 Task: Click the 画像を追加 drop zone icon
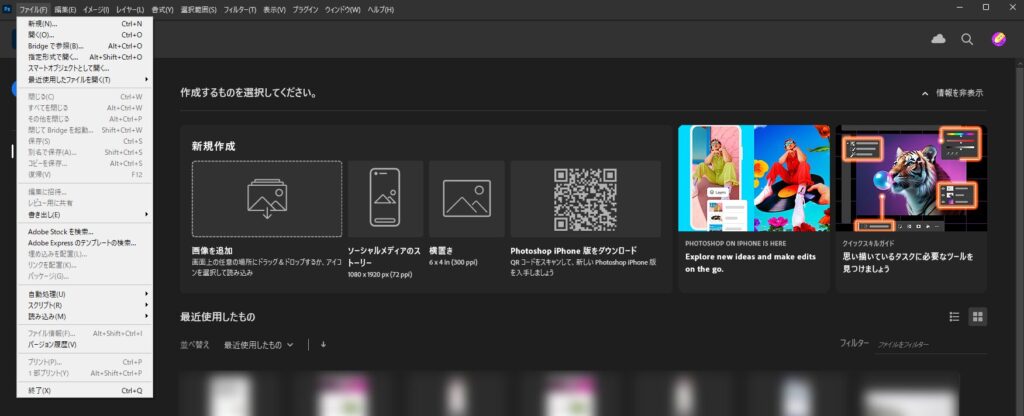click(x=266, y=199)
